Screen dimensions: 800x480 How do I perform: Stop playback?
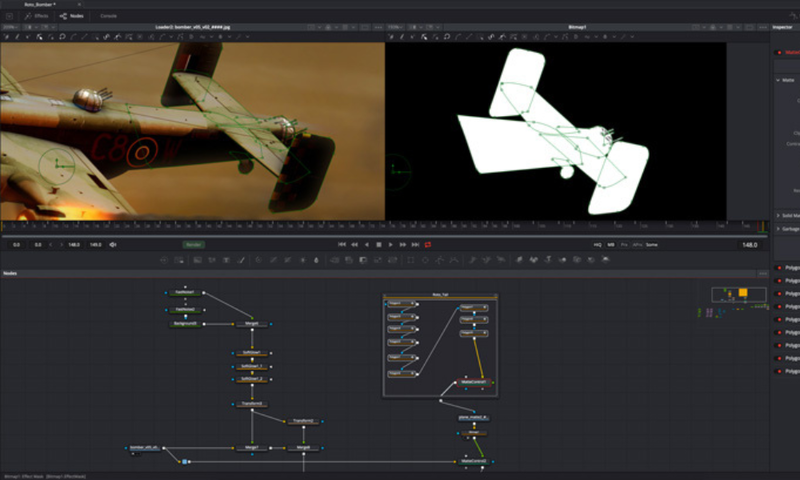tap(379, 245)
